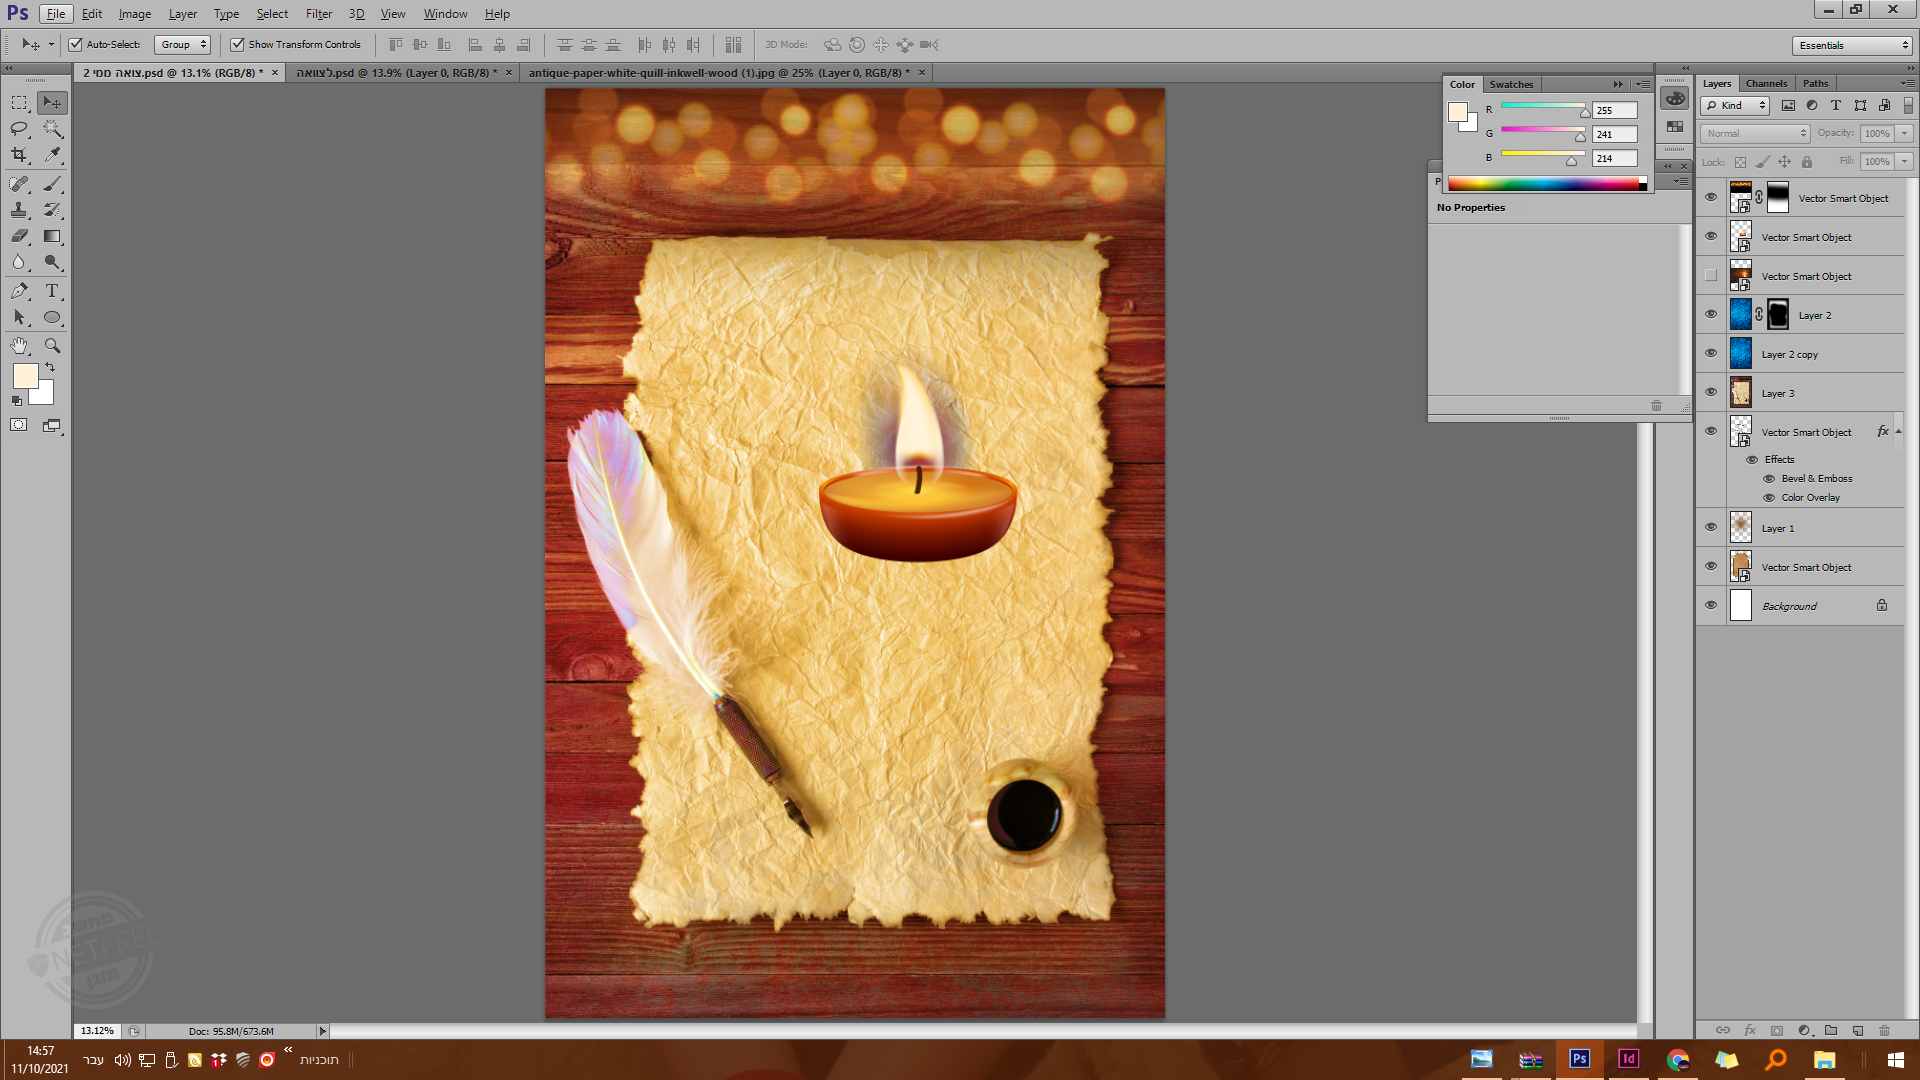1920x1080 pixels.
Task: Toggle visibility of Layer 3
Action: pos(1711,392)
